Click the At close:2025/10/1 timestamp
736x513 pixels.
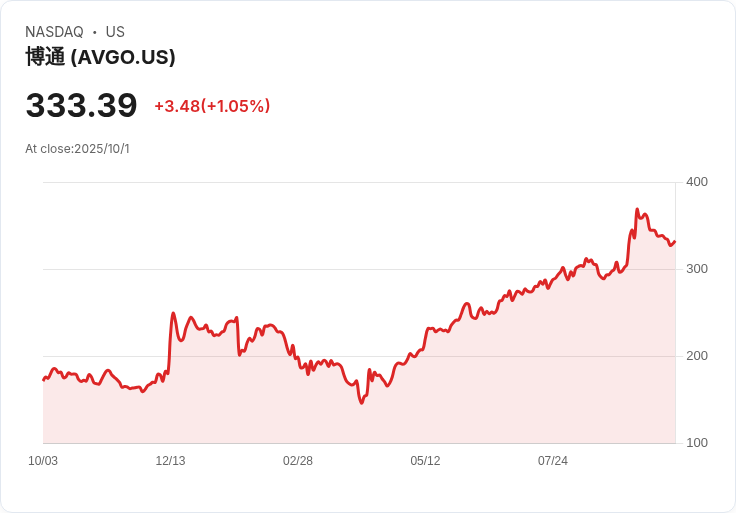77,149
